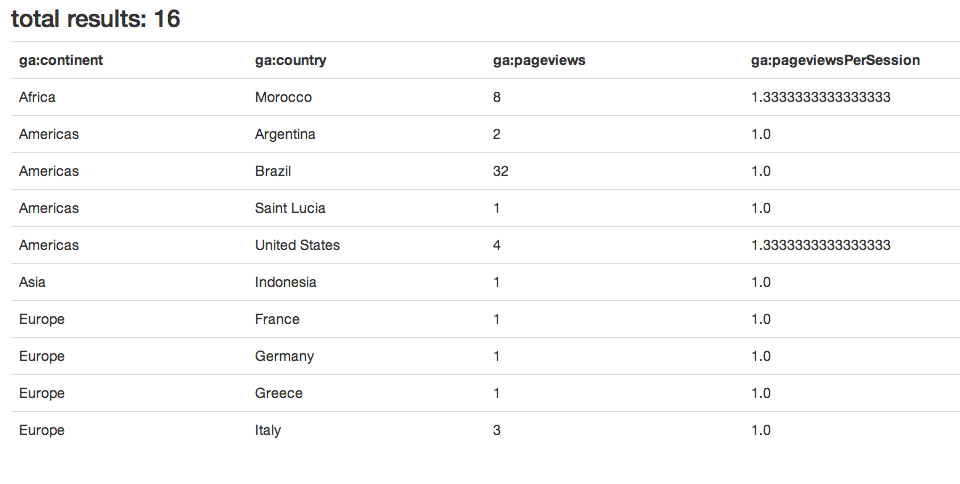Select the Morocco country cell
Viewport: 960px width, 484px height.
(x=283, y=97)
